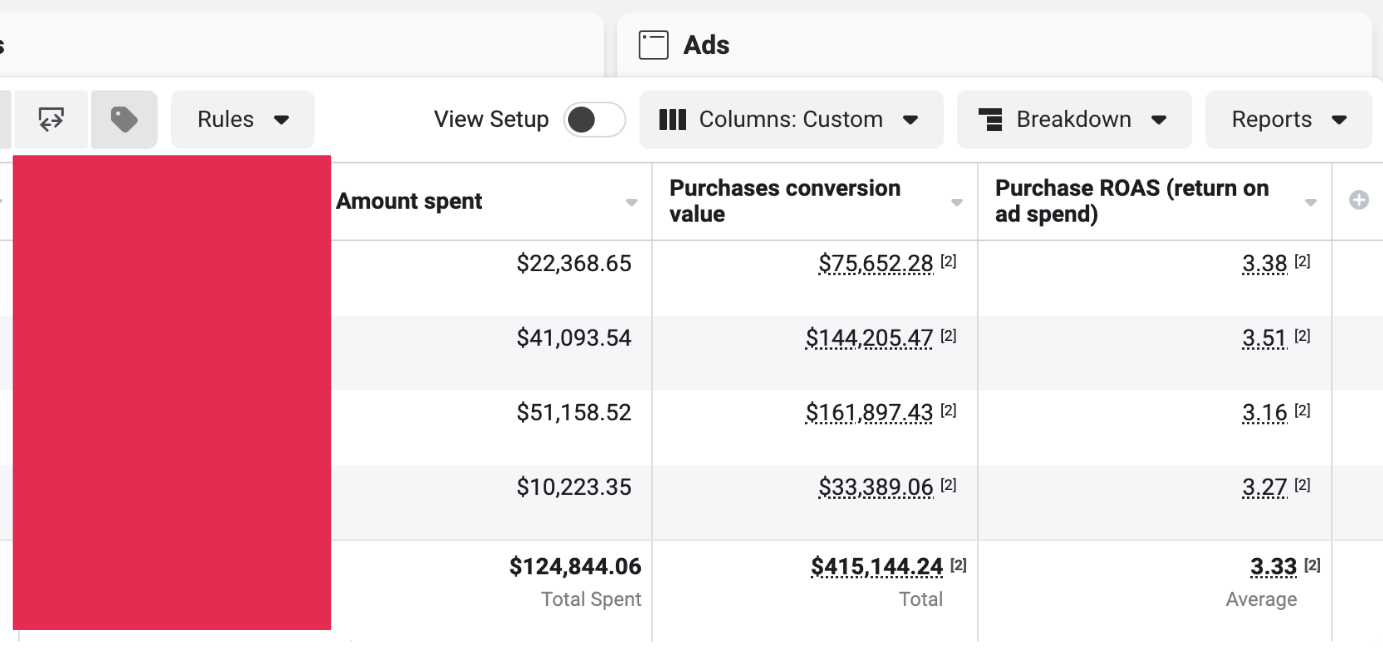Select the $51,158.52 amount spent cell
The height and width of the screenshot is (649, 1383).
573,413
